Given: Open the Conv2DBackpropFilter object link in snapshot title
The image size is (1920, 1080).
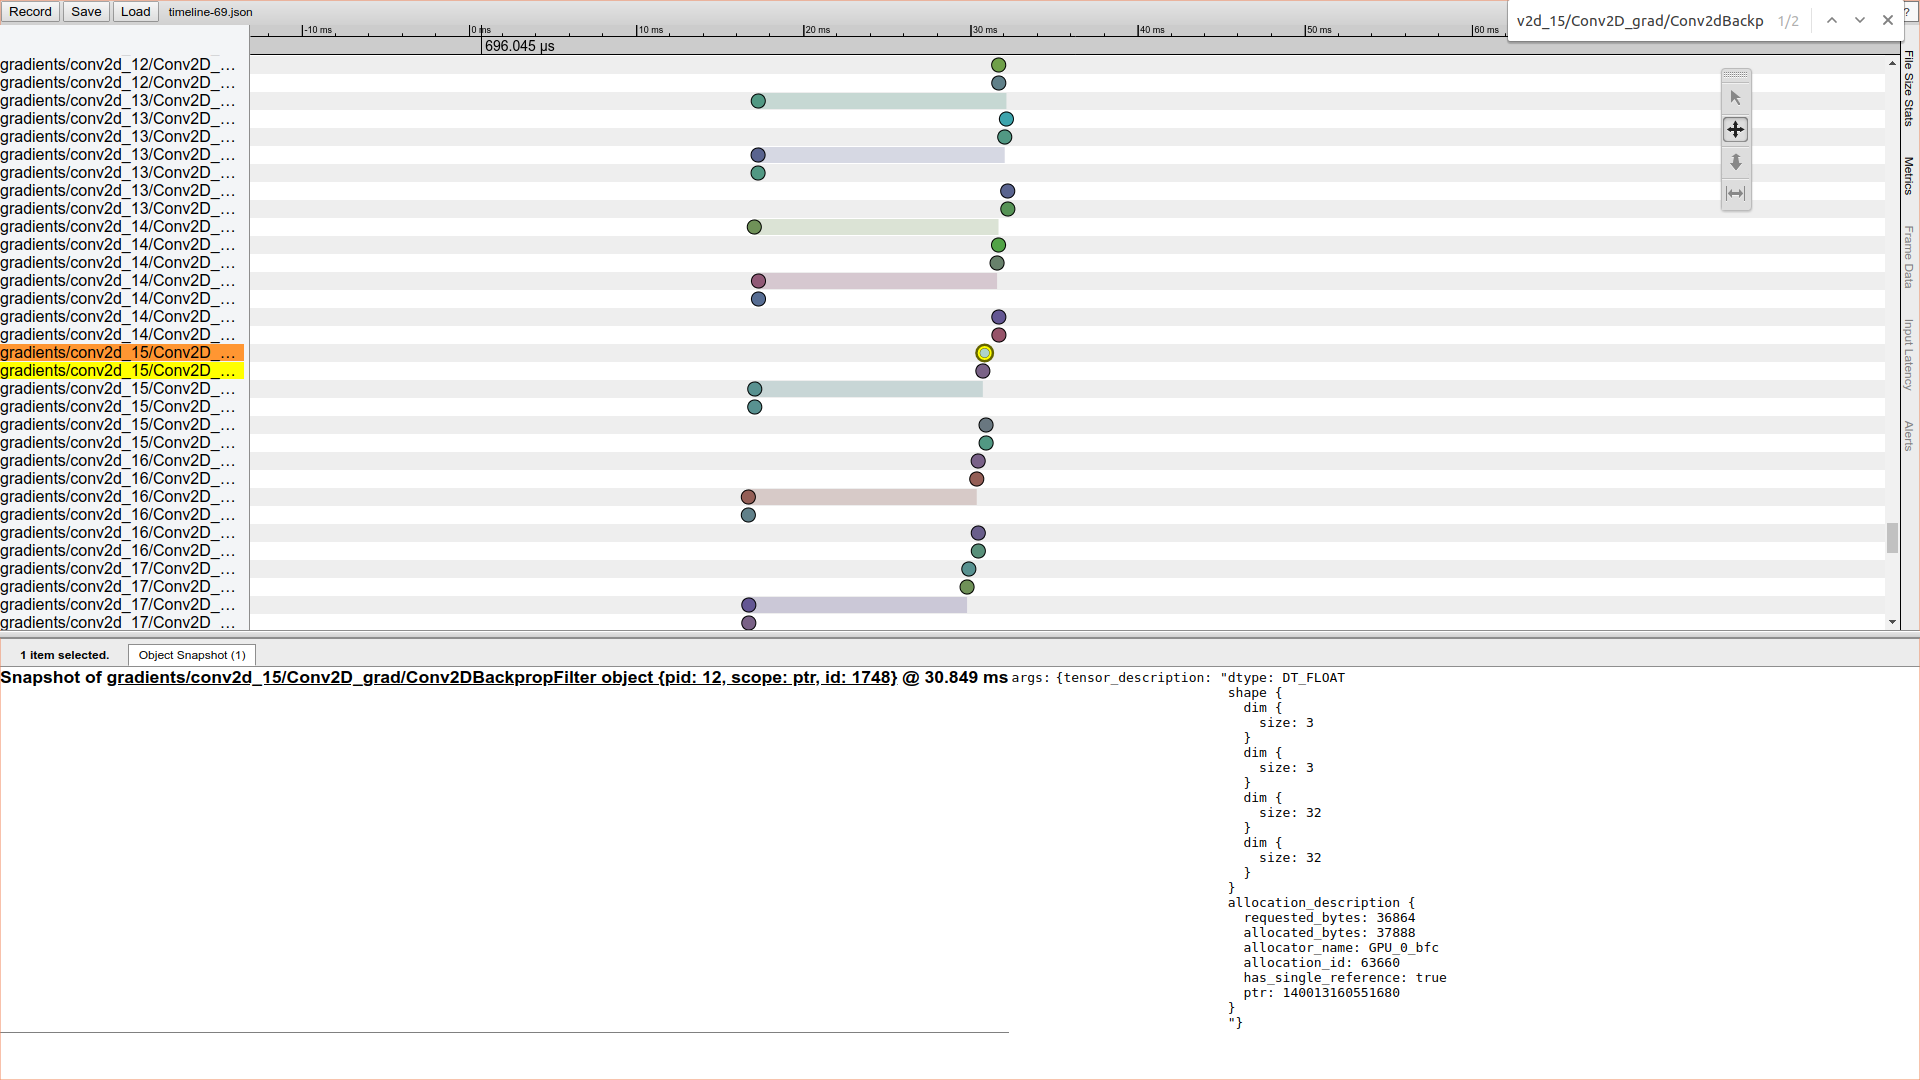Looking at the screenshot, I should coord(502,678).
